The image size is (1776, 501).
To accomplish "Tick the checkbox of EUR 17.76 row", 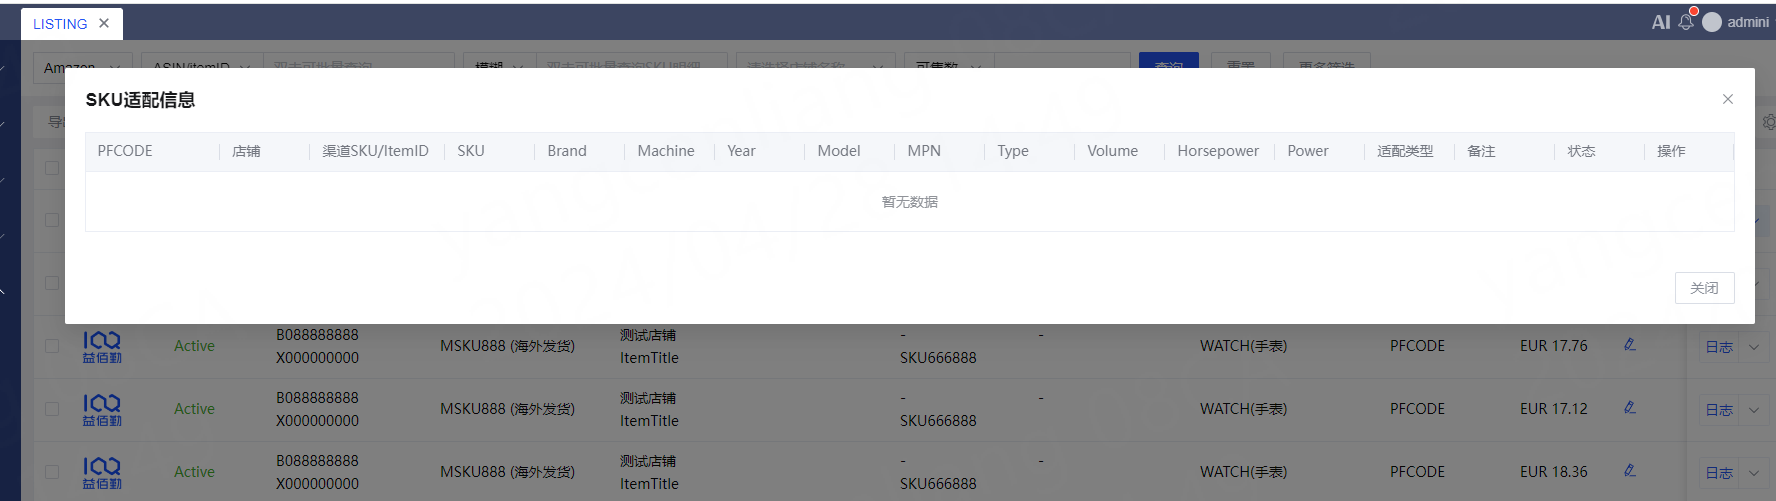I will point(52,346).
